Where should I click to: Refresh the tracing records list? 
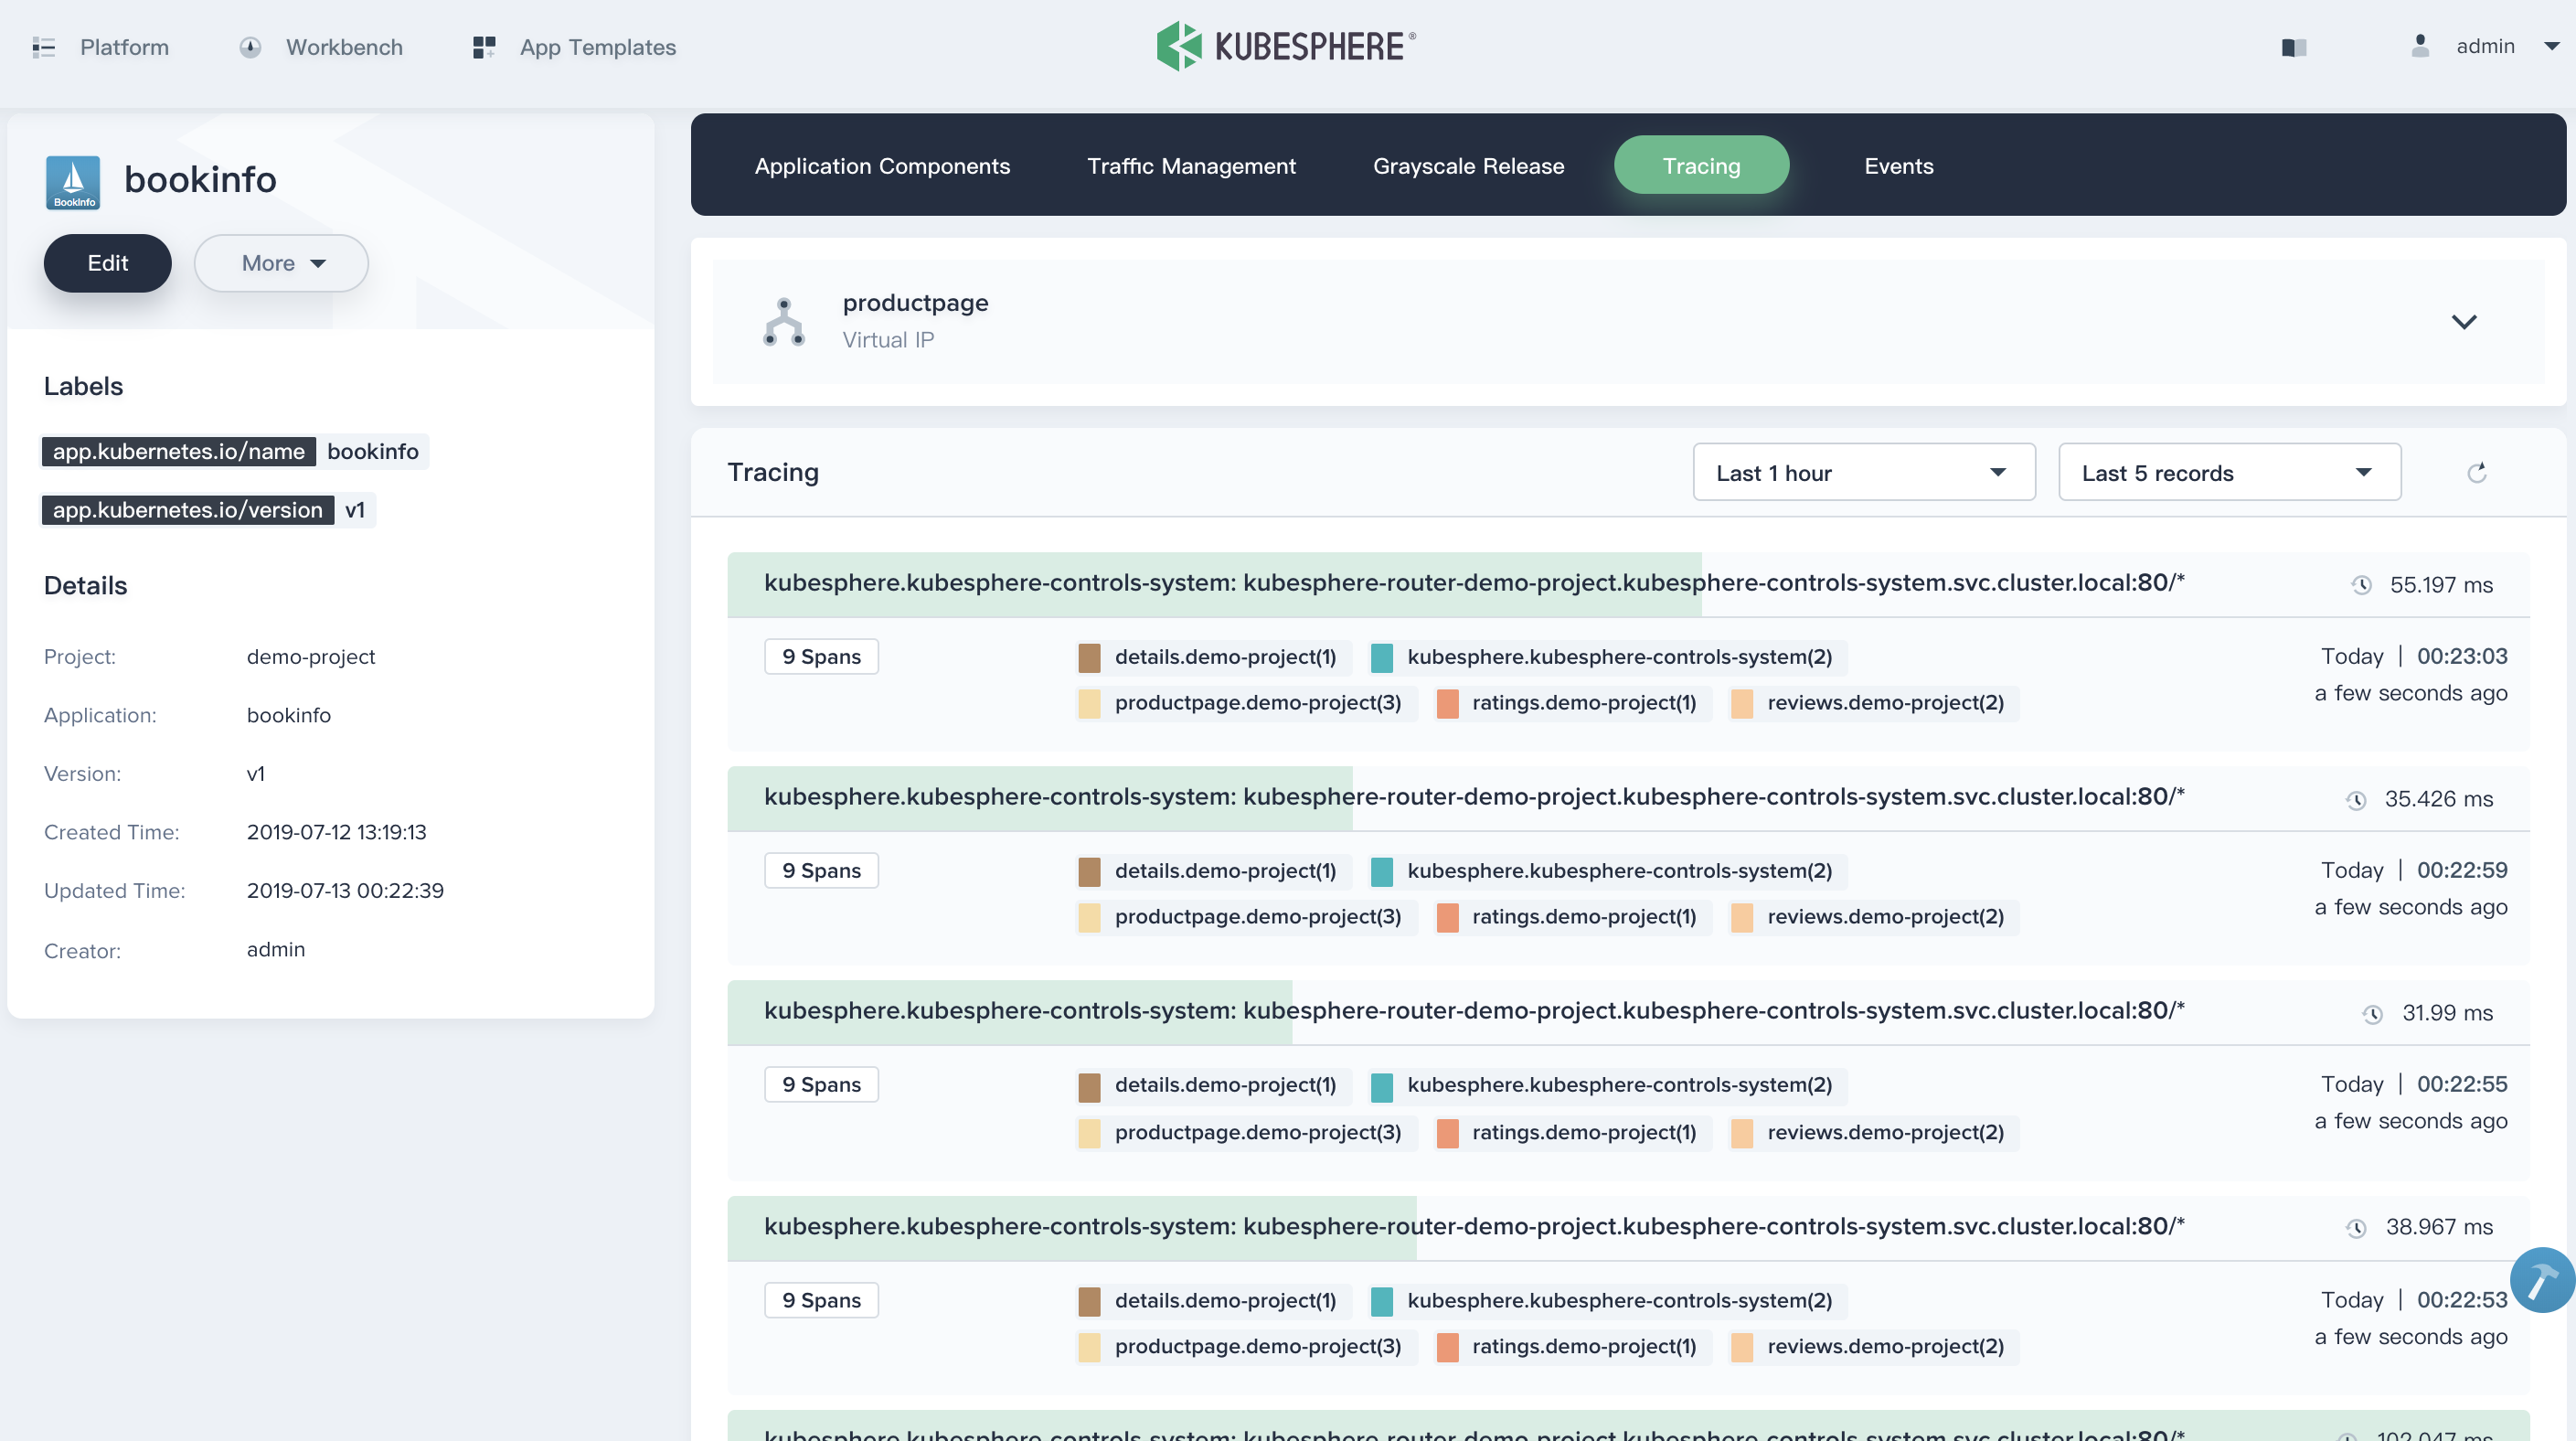(x=2476, y=473)
